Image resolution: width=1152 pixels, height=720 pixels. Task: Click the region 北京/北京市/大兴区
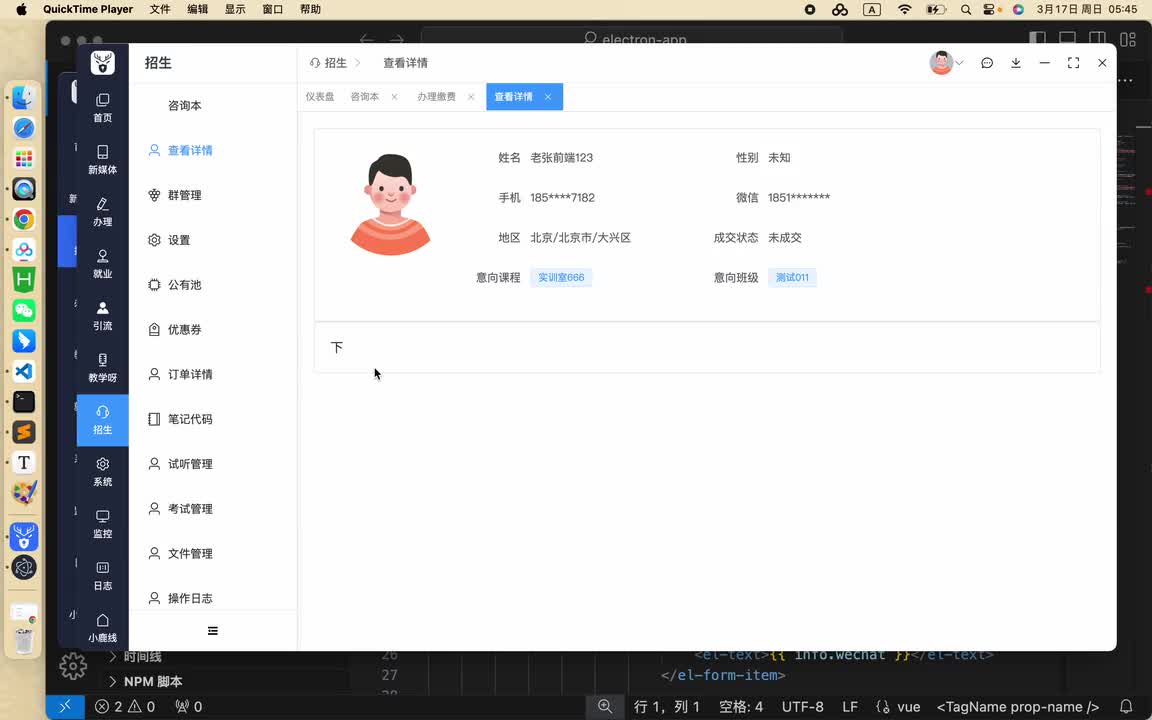(580, 238)
